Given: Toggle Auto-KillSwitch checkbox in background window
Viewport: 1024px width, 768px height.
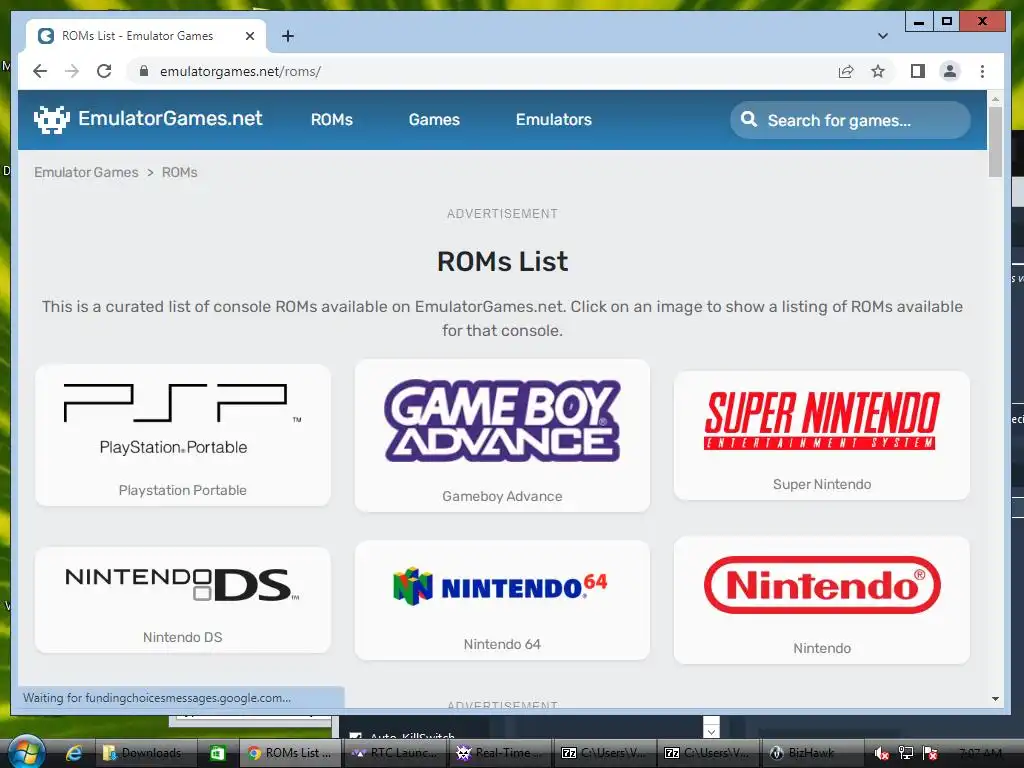Looking at the screenshot, I should 356,737.
